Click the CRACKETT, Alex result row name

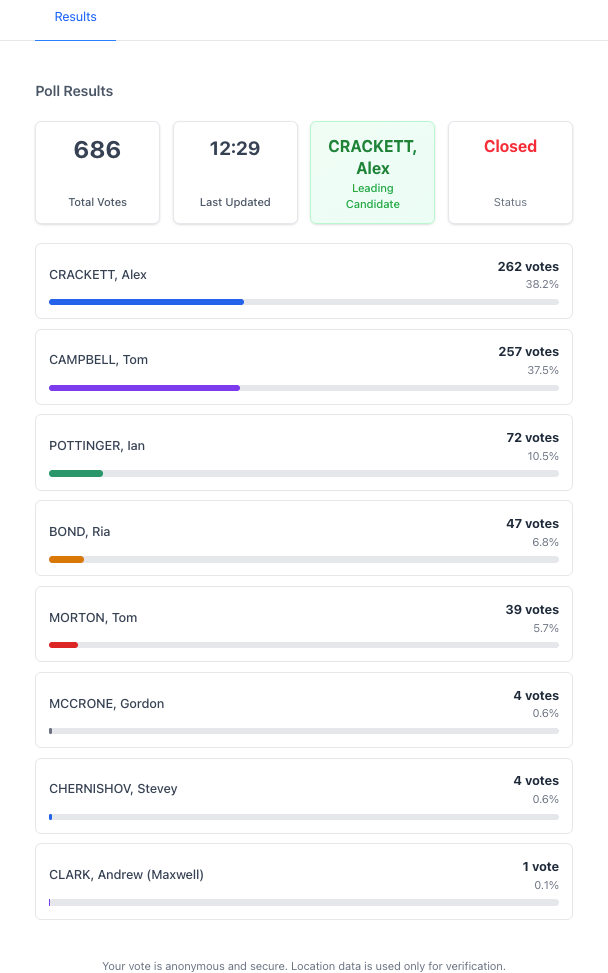pyautogui.click(x=98, y=275)
